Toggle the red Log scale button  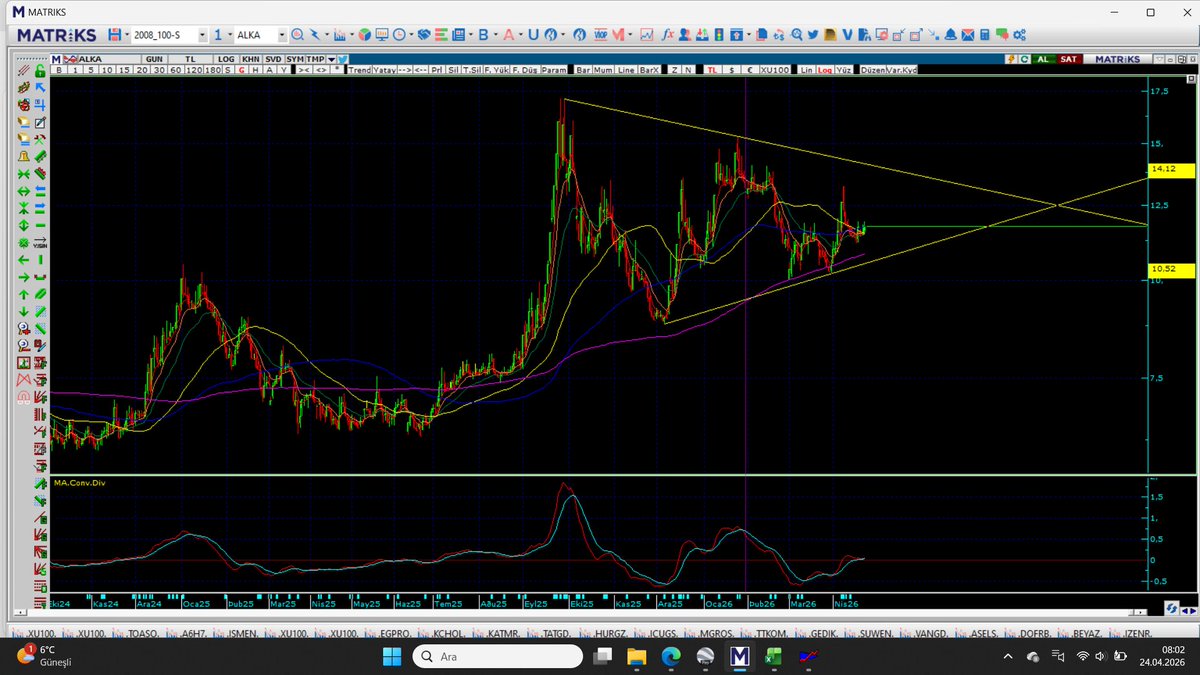(x=824, y=70)
